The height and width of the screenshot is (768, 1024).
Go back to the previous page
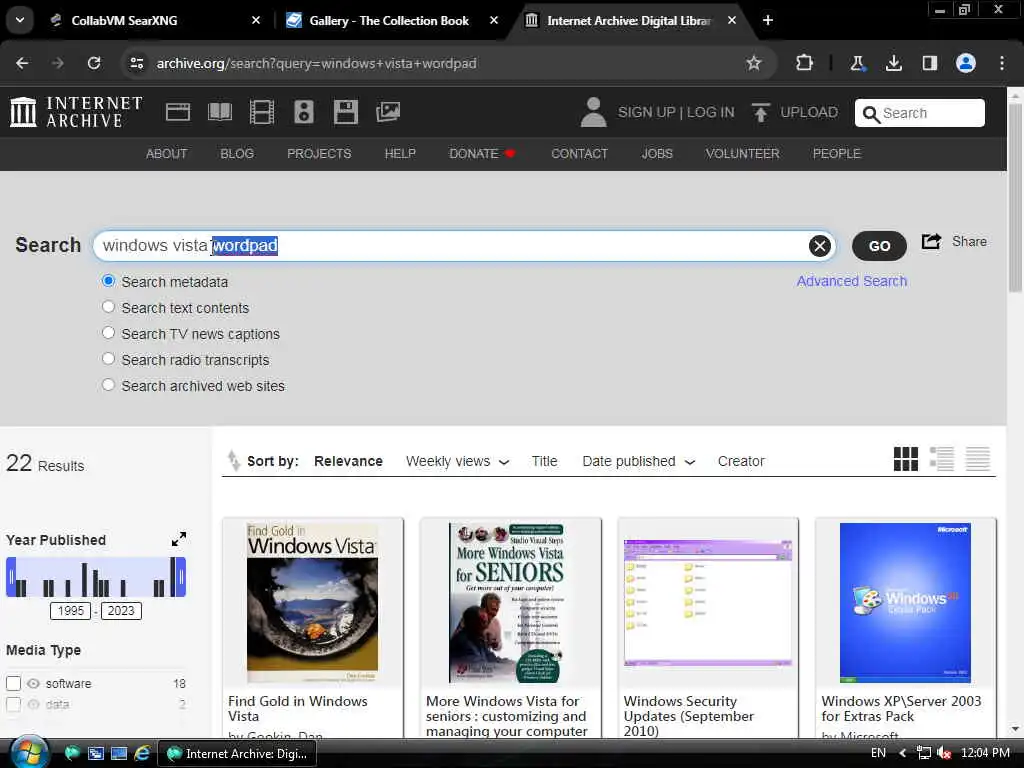click(22, 63)
